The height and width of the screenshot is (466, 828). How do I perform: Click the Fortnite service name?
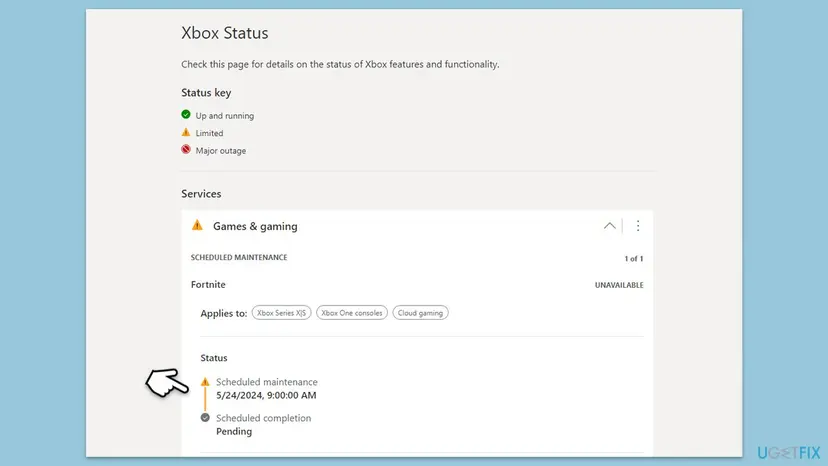point(208,284)
